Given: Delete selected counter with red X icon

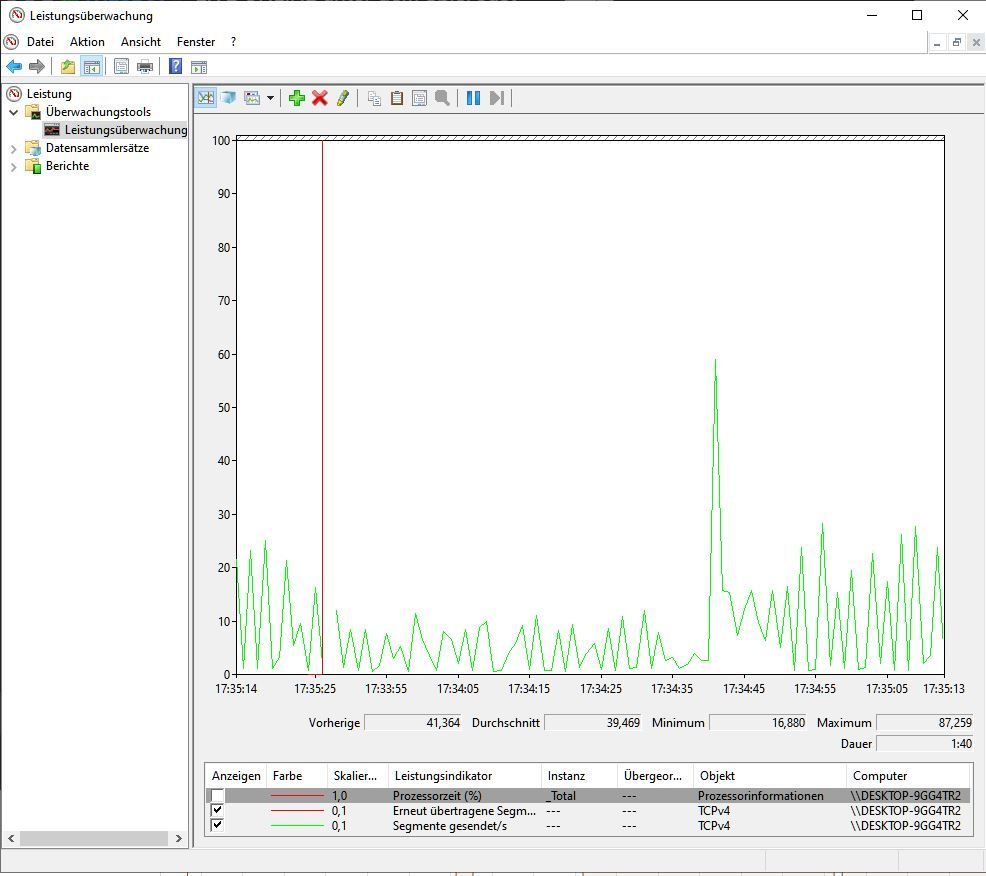Looking at the screenshot, I should (x=320, y=98).
